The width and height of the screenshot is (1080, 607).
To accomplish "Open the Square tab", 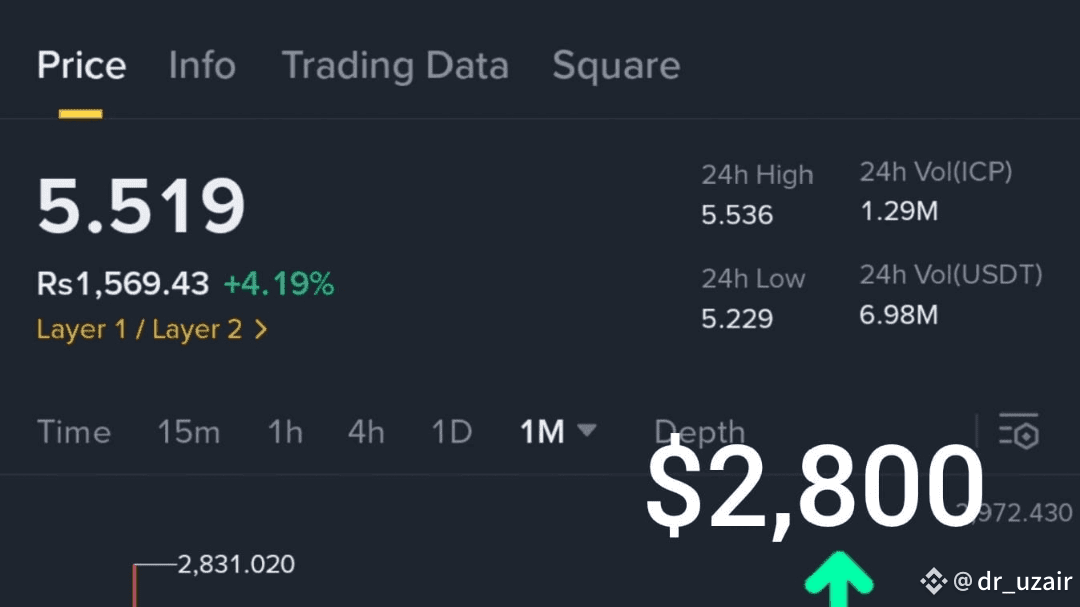I will (616, 66).
